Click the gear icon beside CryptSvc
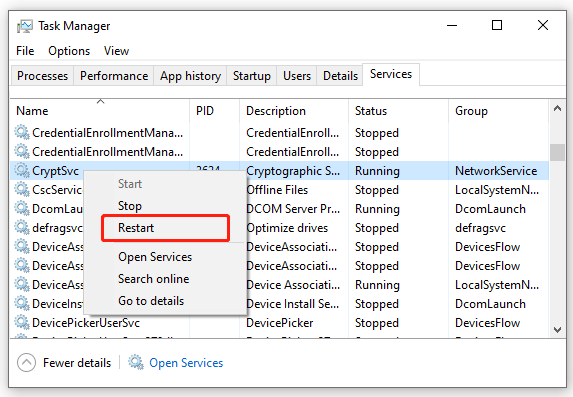This screenshot has height=397, width=573. (22, 170)
